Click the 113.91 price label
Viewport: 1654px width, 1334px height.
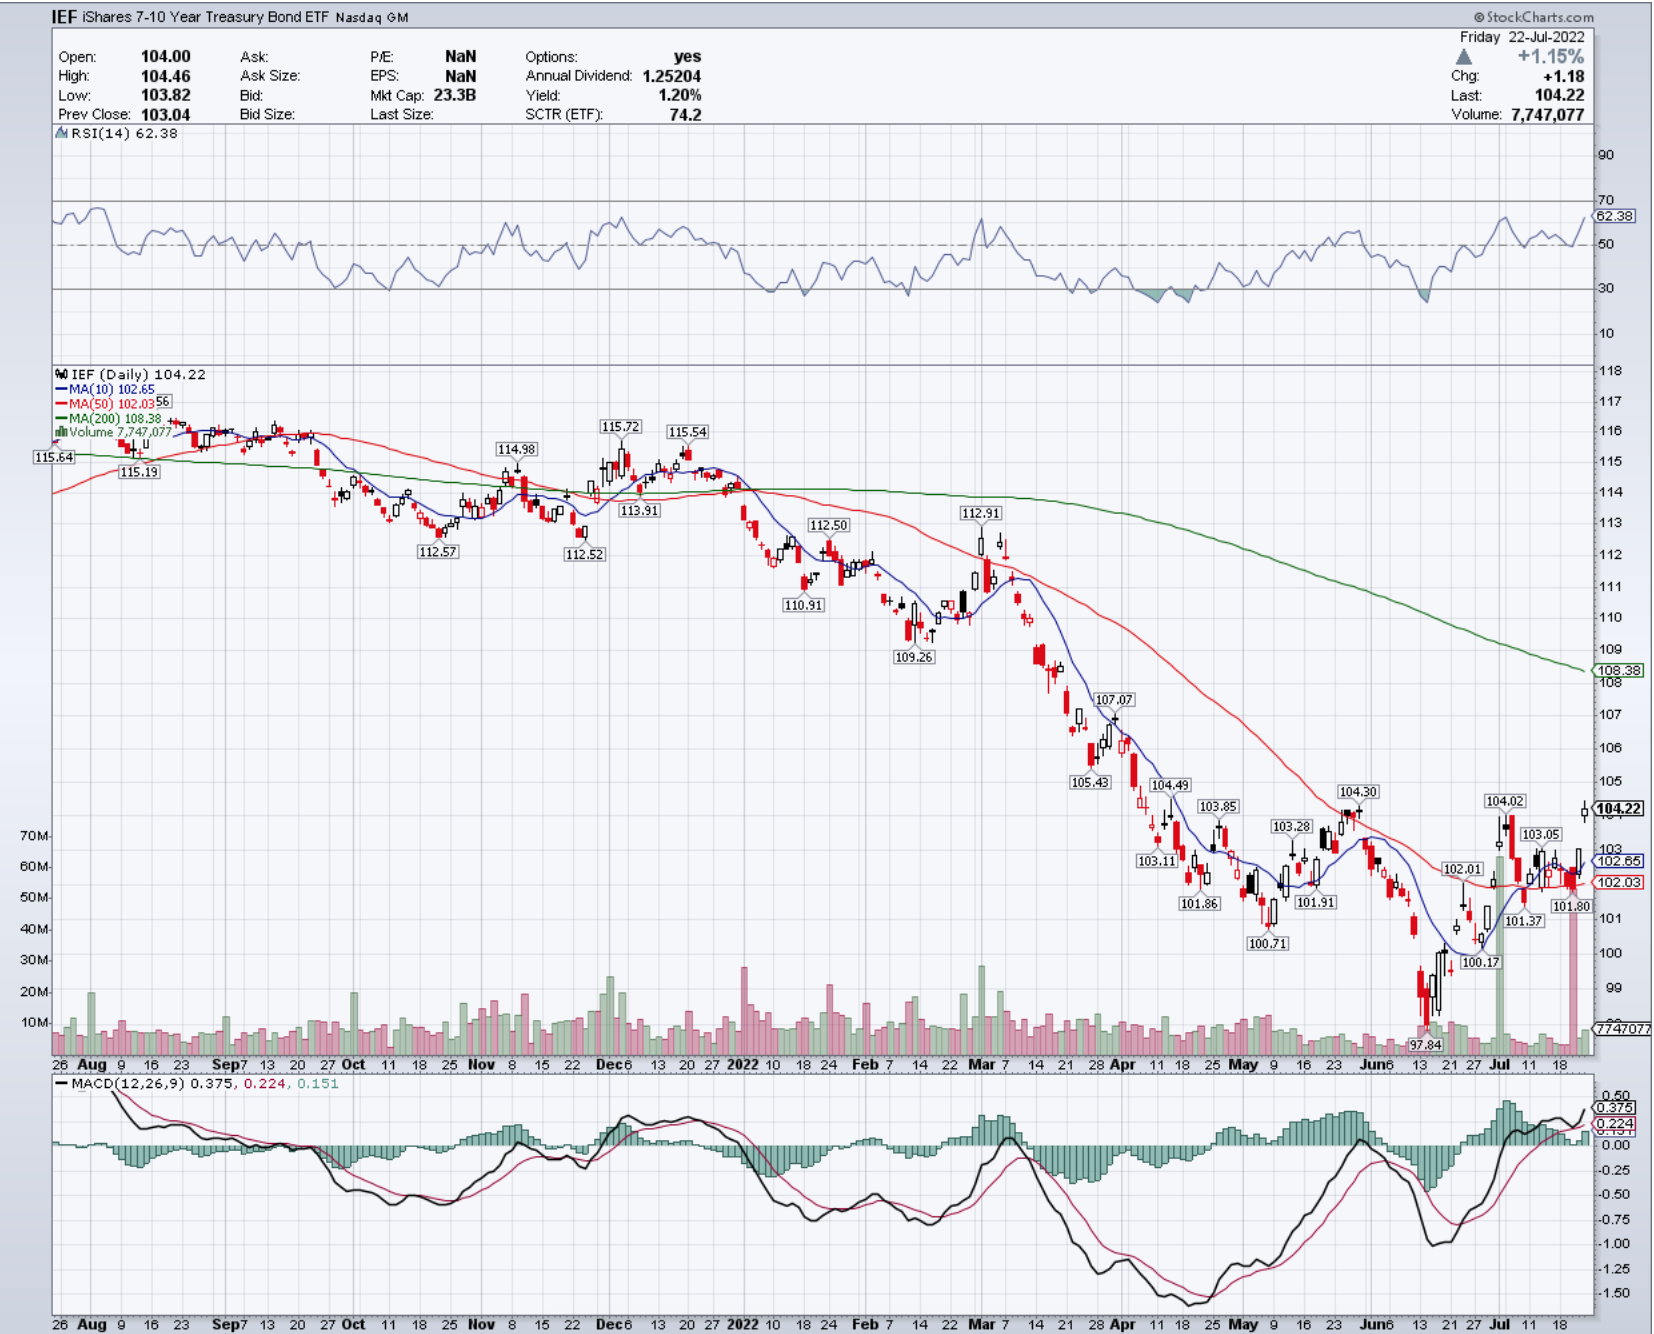tap(639, 510)
